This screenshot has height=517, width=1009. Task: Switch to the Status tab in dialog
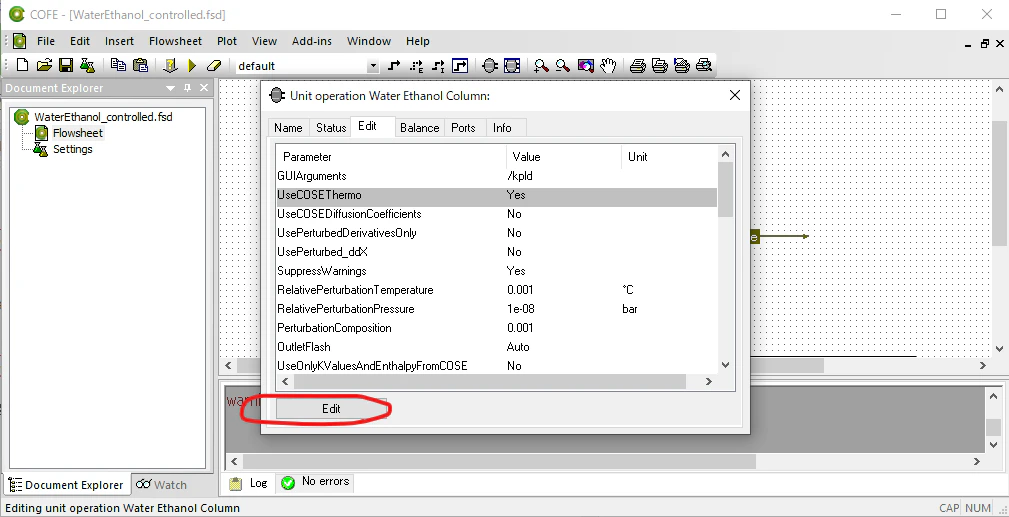point(331,127)
